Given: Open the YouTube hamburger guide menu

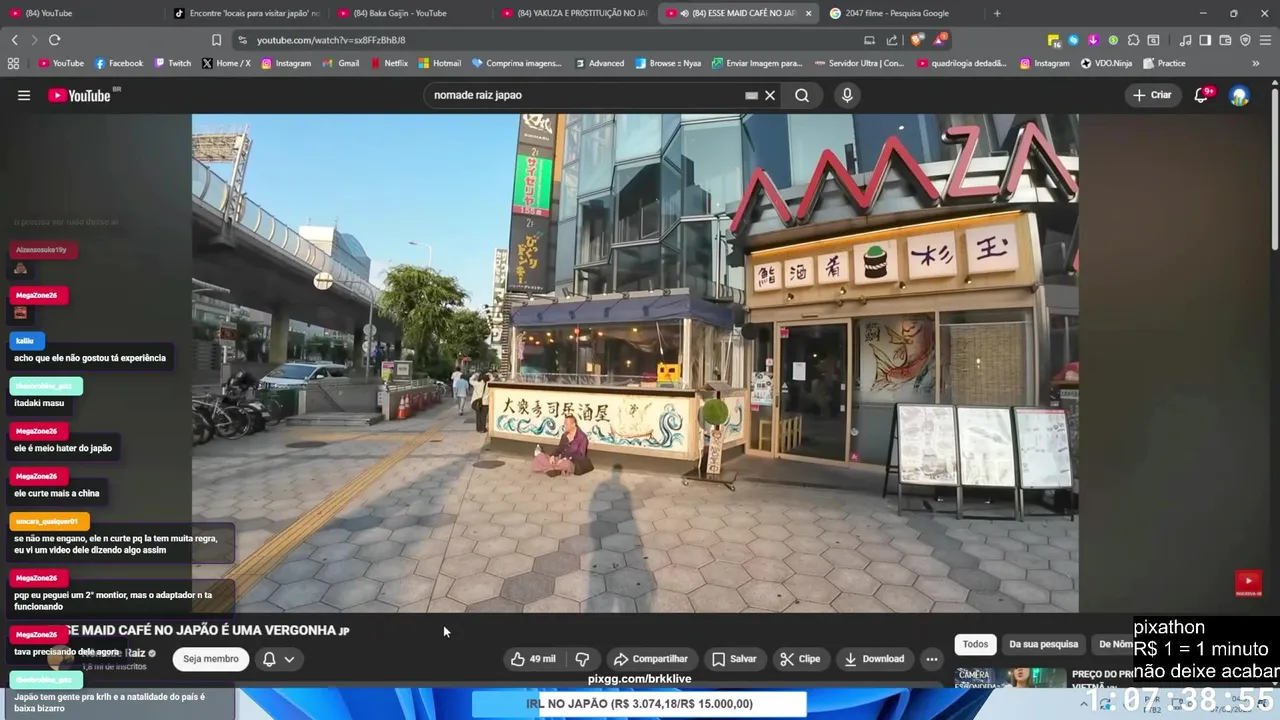Looking at the screenshot, I should (24, 95).
